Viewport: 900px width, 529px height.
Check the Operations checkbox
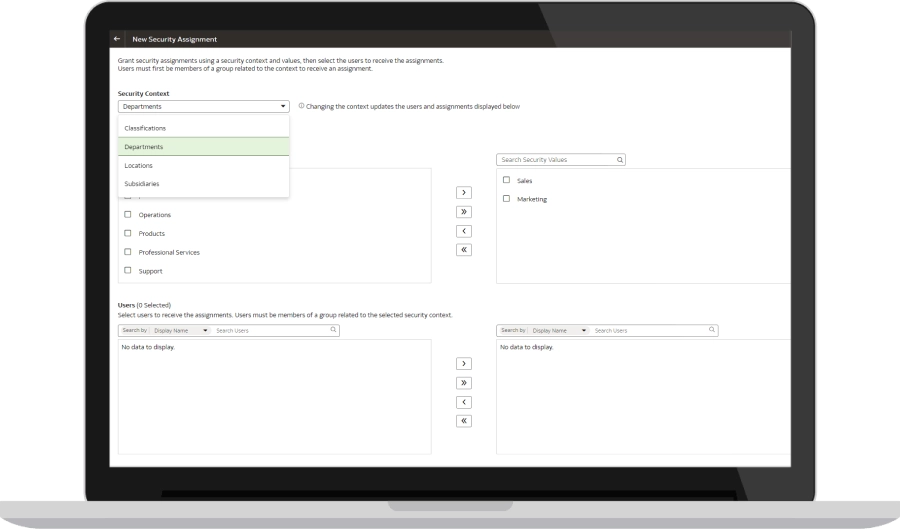(128, 214)
